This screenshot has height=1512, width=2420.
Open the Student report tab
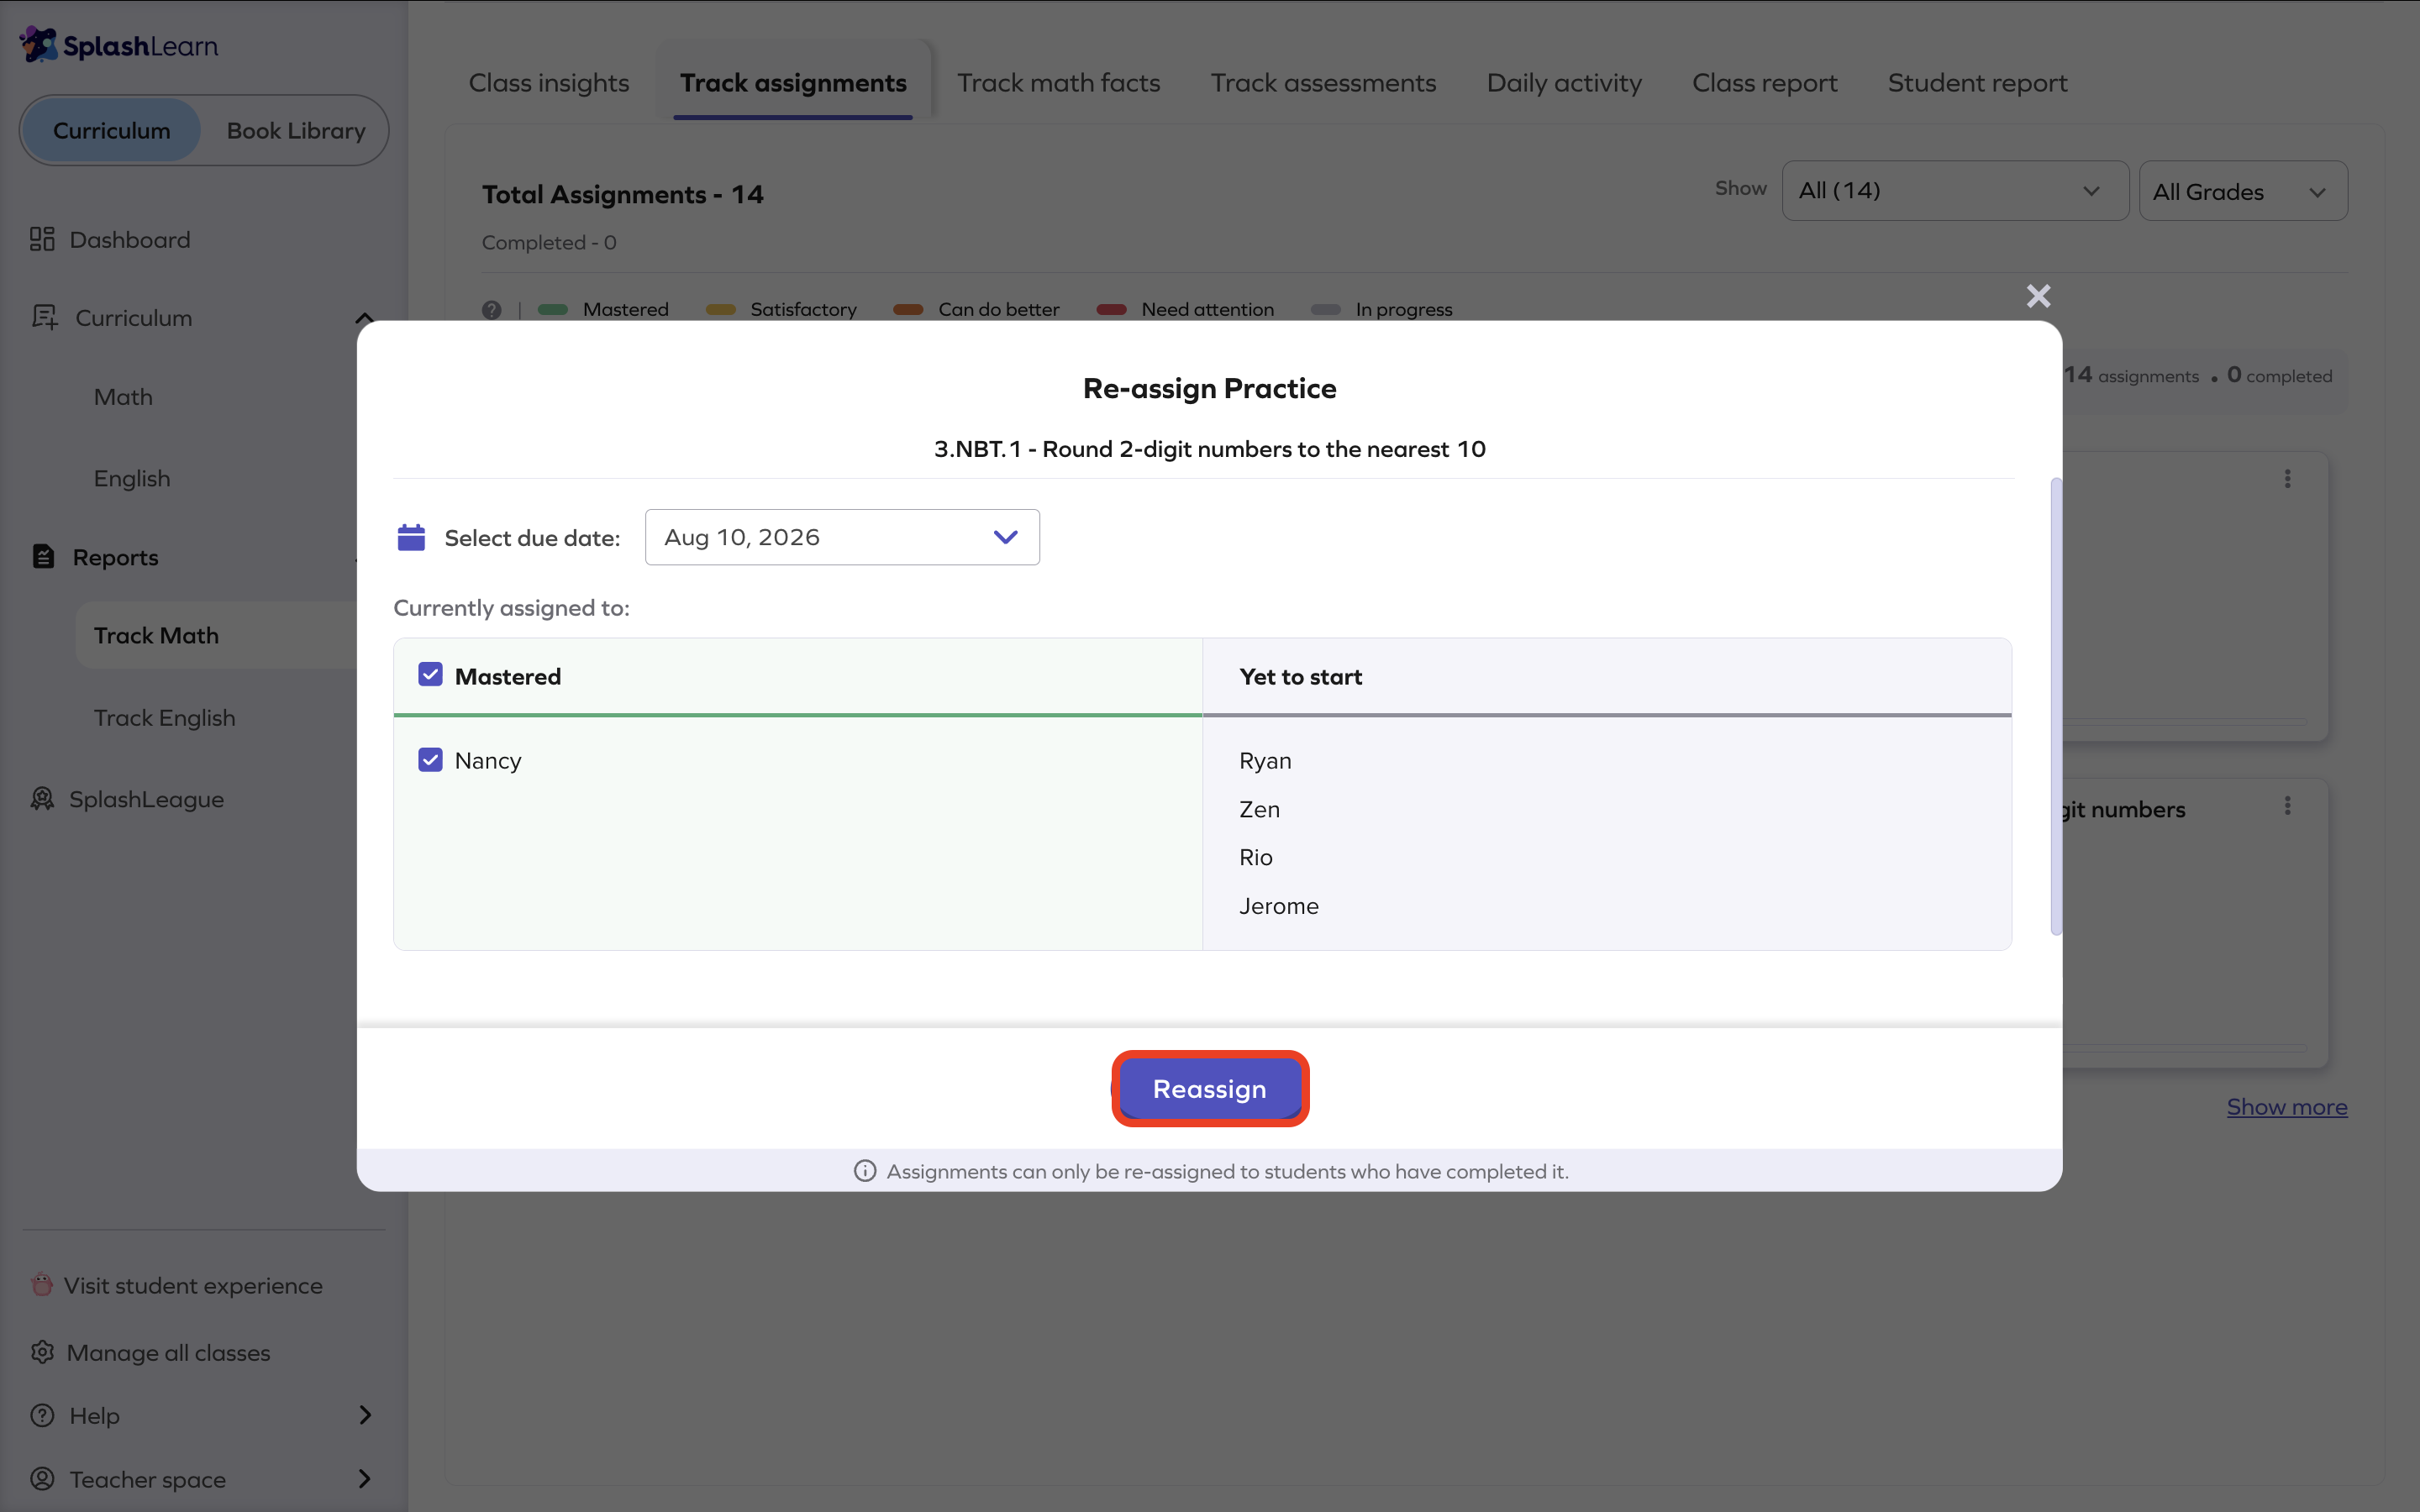click(x=1977, y=82)
